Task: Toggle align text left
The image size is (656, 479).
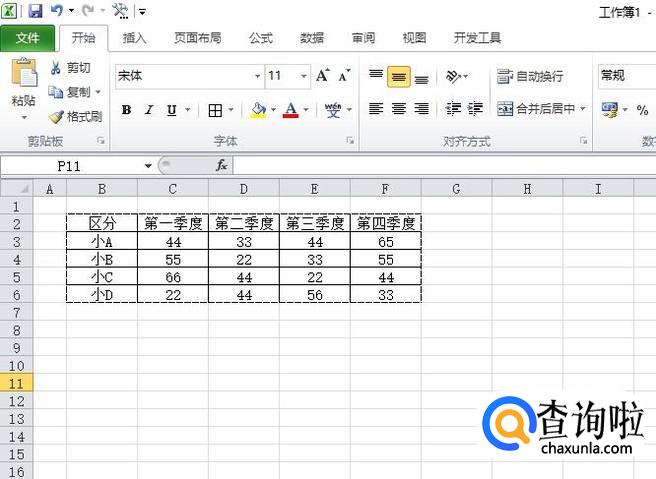Action: [376, 109]
